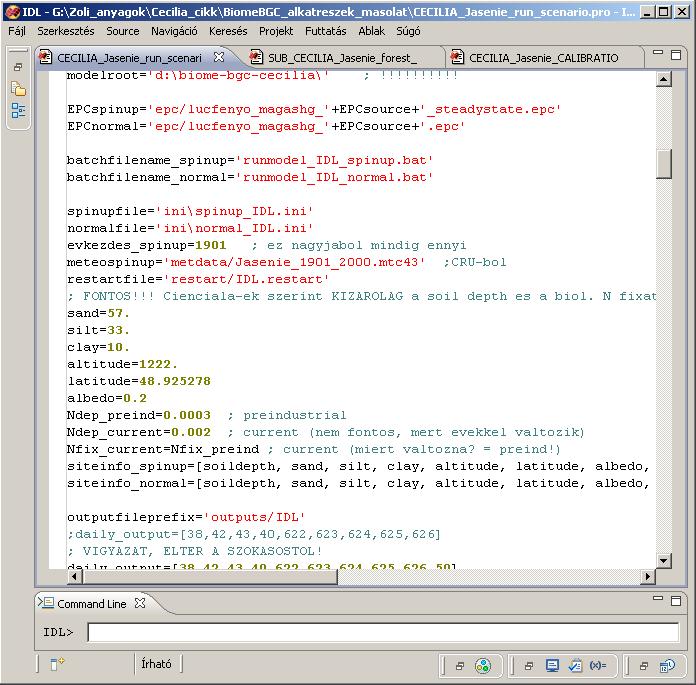This screenshot has width=696, height=685.
Task: Close the CECILIA_Jasenie_run_scenari tab
Action: point(219,57)
